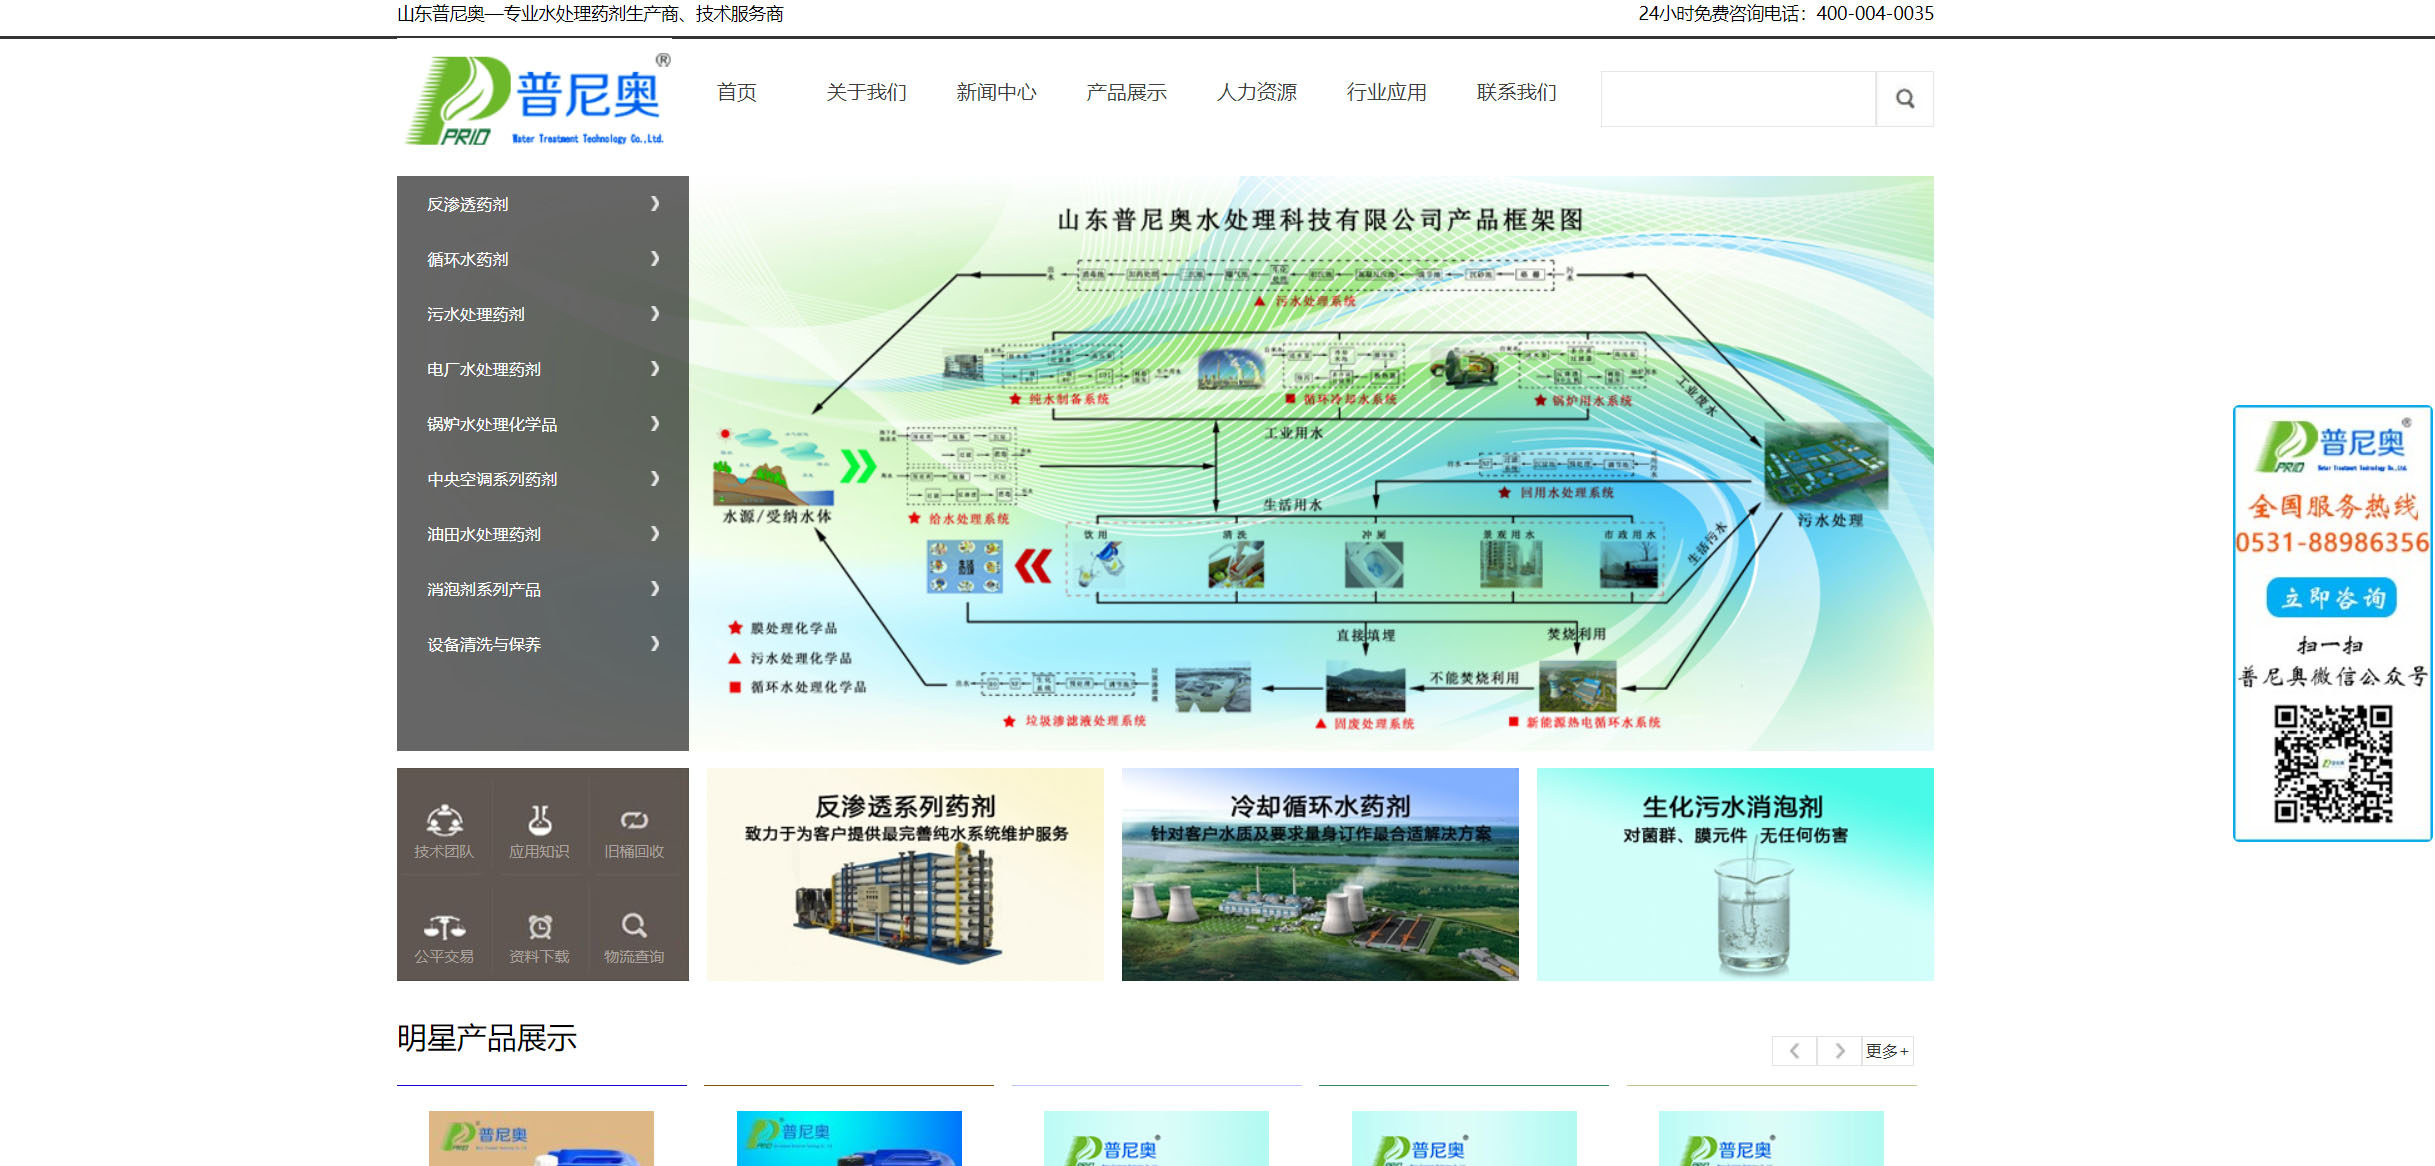Viewport: 2435px width, 1166px height.
Task: Click the 400-004-0035 phone text
Action: coord(1875,14)
